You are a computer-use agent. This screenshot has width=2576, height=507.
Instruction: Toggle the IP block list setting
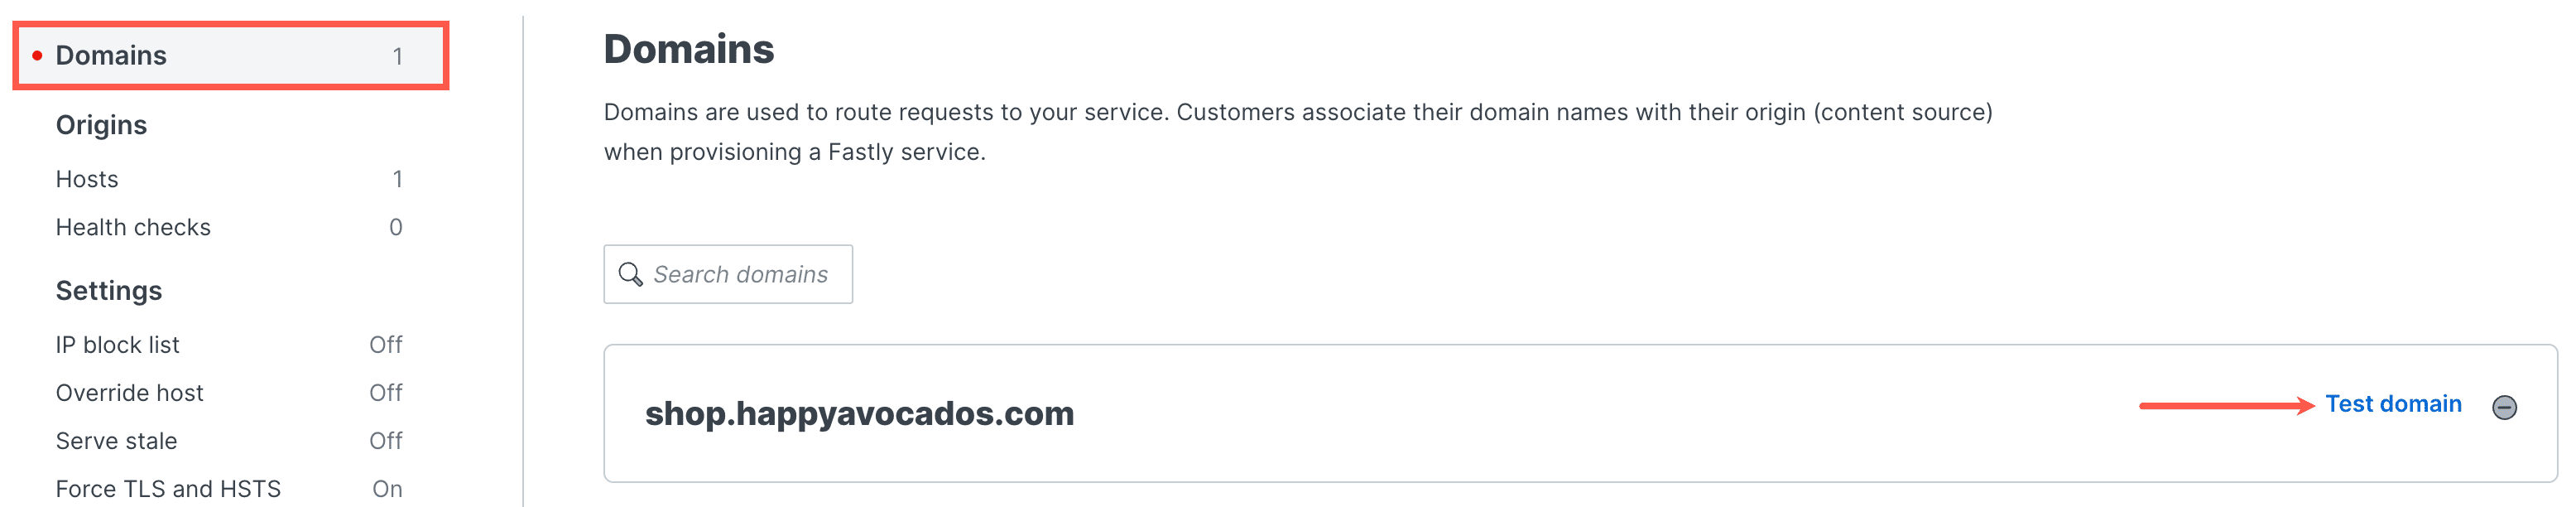tap(118, 344)
